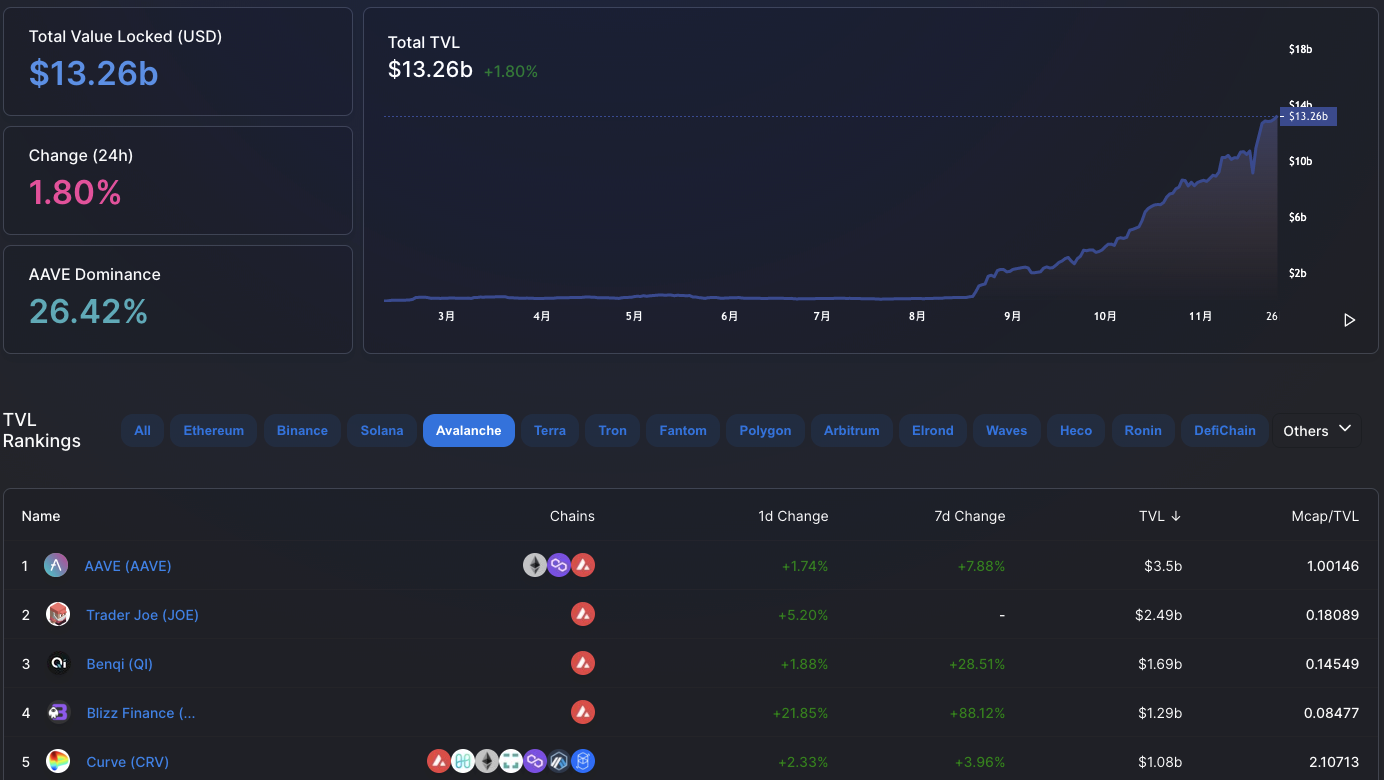Image resolution: width=1384 pixels, height=780 pixels.
Task: Sort by 1d Change column
Action: (793, 516)
